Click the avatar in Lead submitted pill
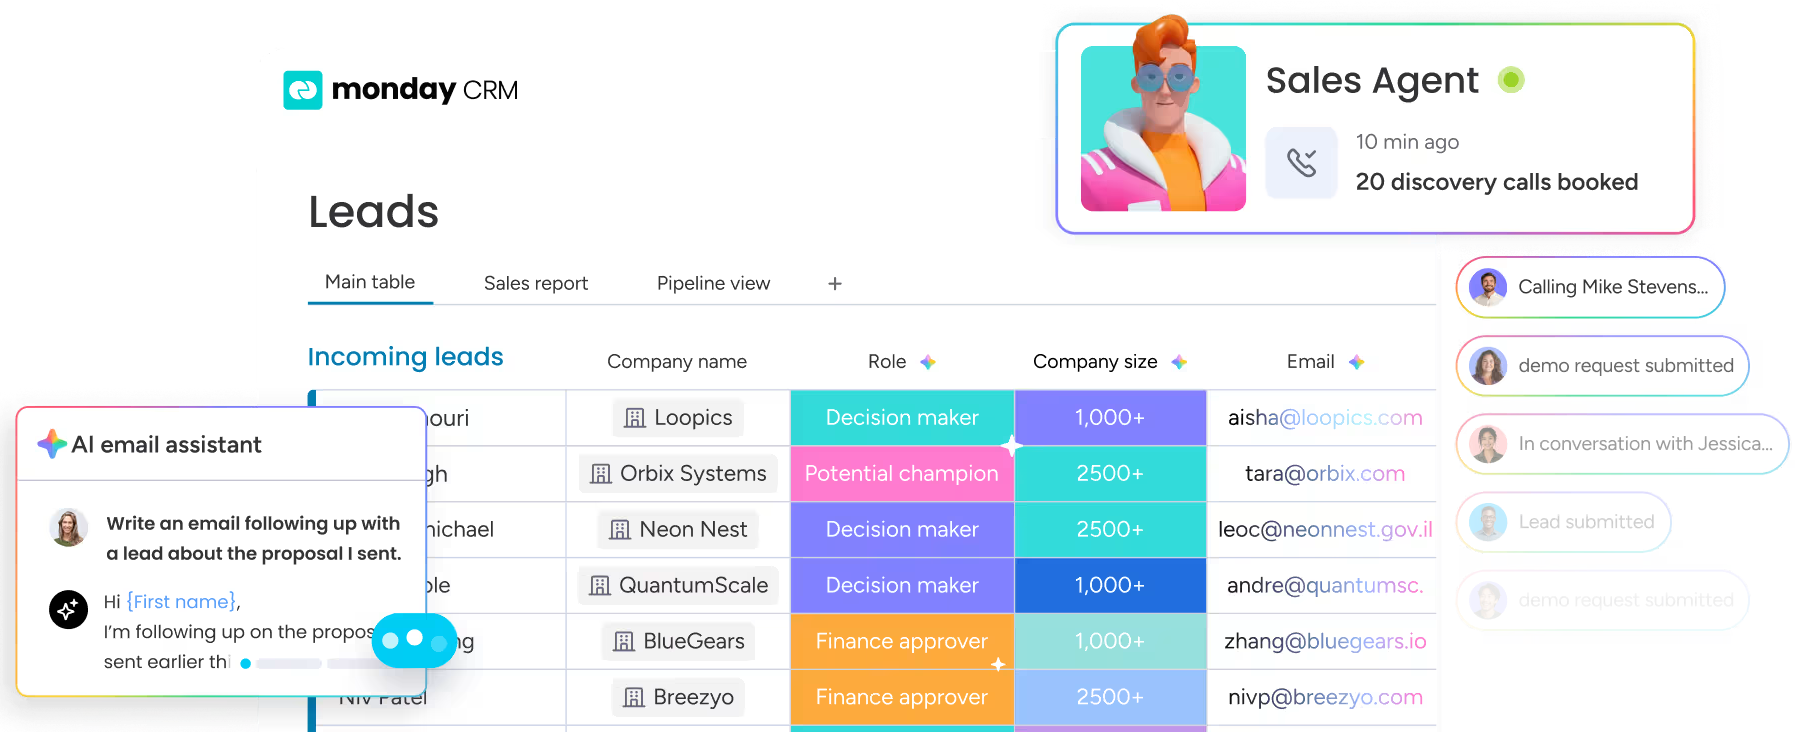1801x732 pixels. (1488, 522)
